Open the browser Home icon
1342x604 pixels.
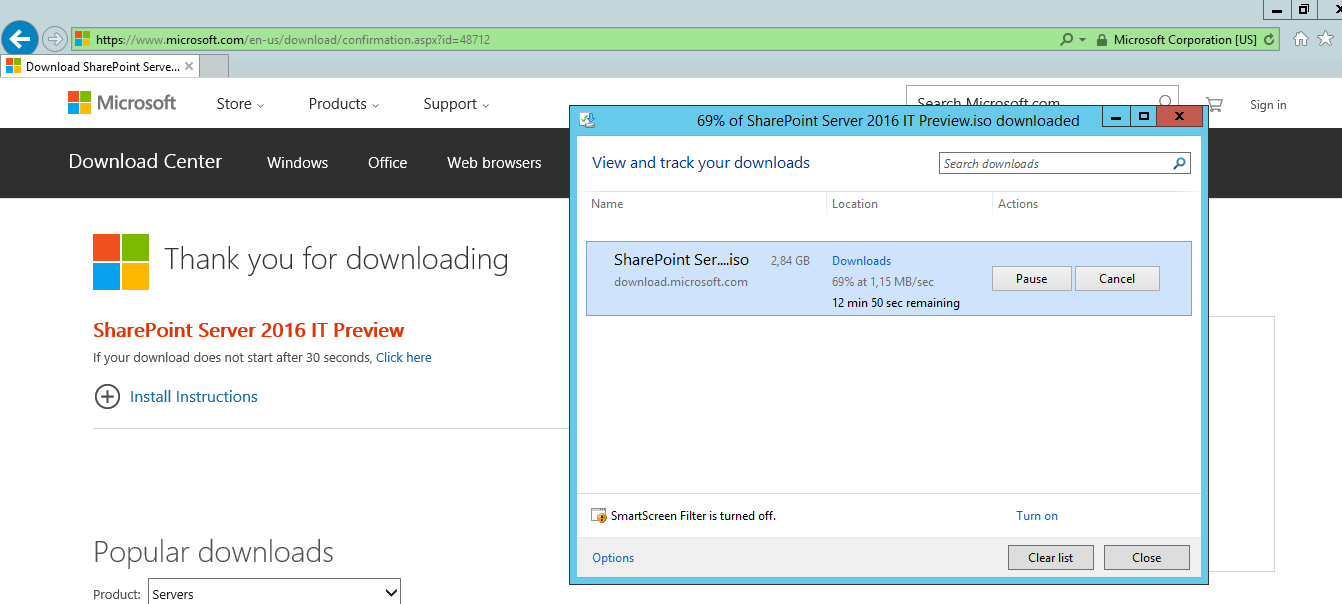1301,39
